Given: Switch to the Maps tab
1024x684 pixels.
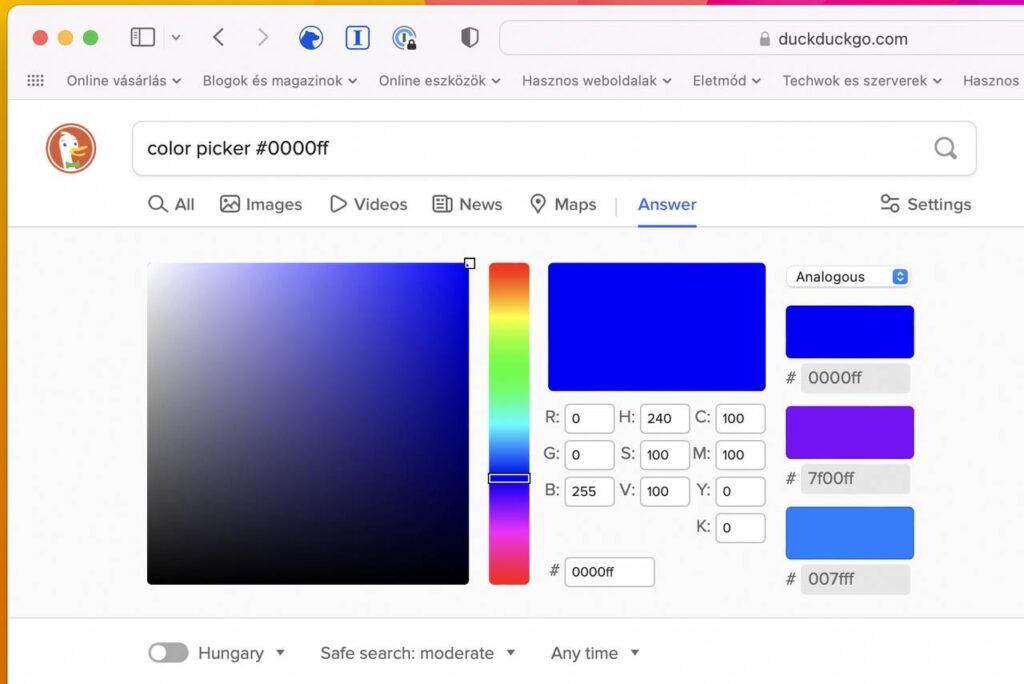Looking at the screenshot, I should 563,204.
